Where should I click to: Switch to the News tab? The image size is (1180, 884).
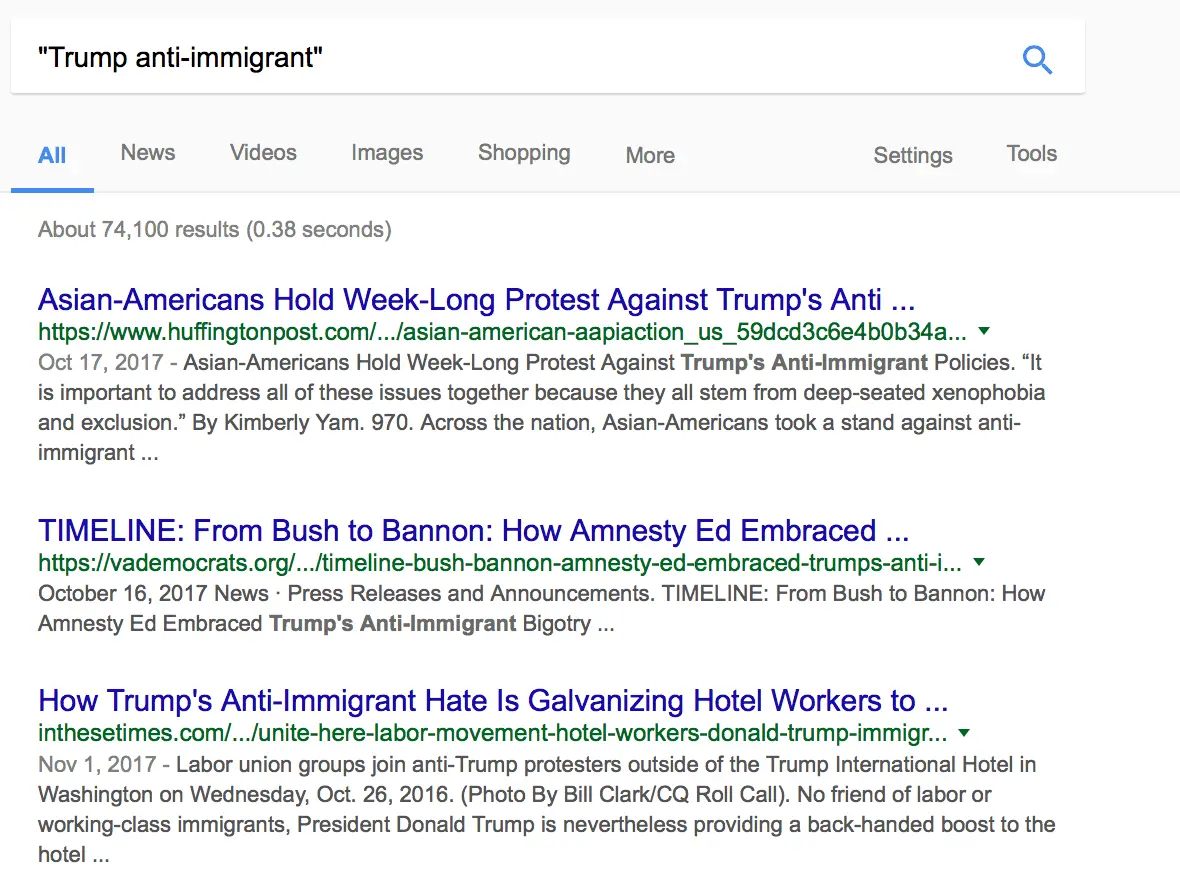tap(148, 153)
